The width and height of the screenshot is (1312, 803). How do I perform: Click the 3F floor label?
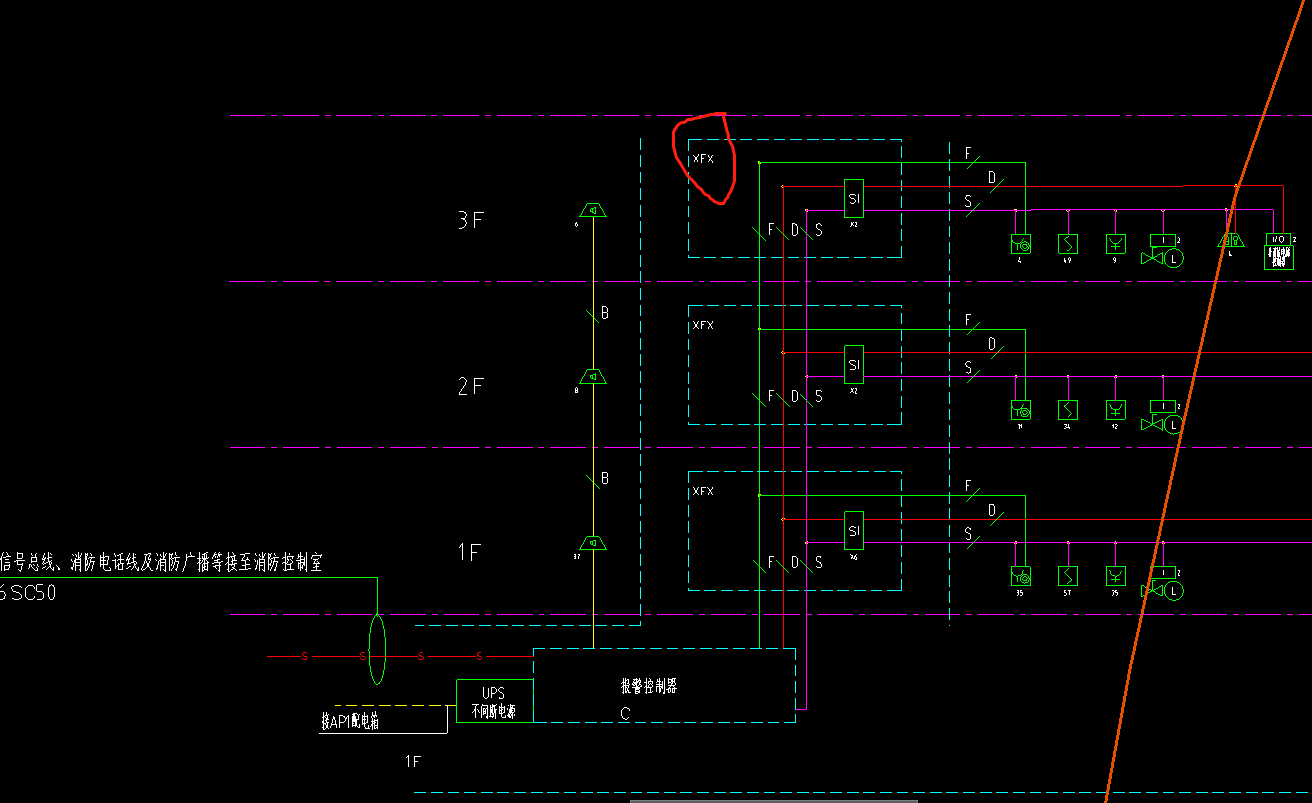(x=470, y=220)
